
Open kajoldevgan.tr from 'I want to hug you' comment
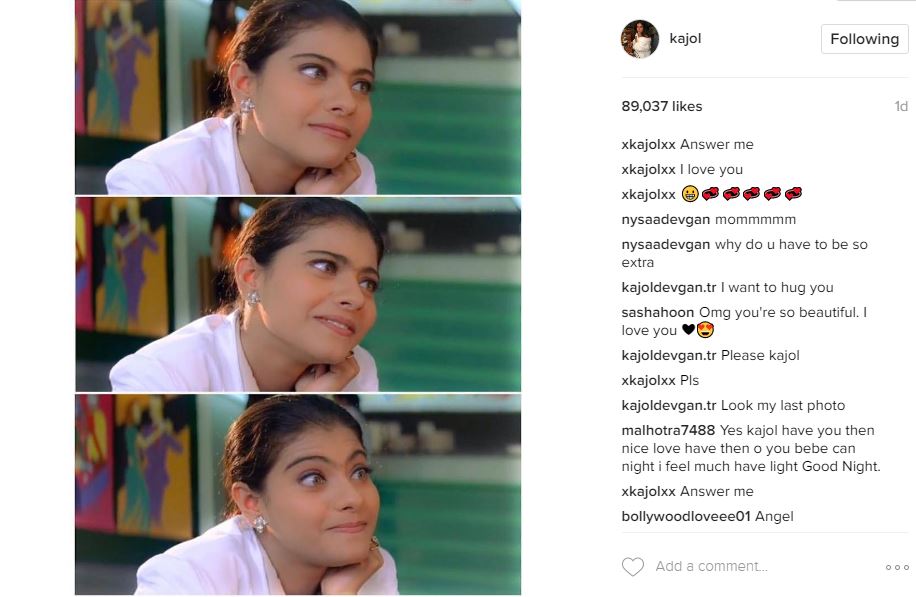(669, 287)
